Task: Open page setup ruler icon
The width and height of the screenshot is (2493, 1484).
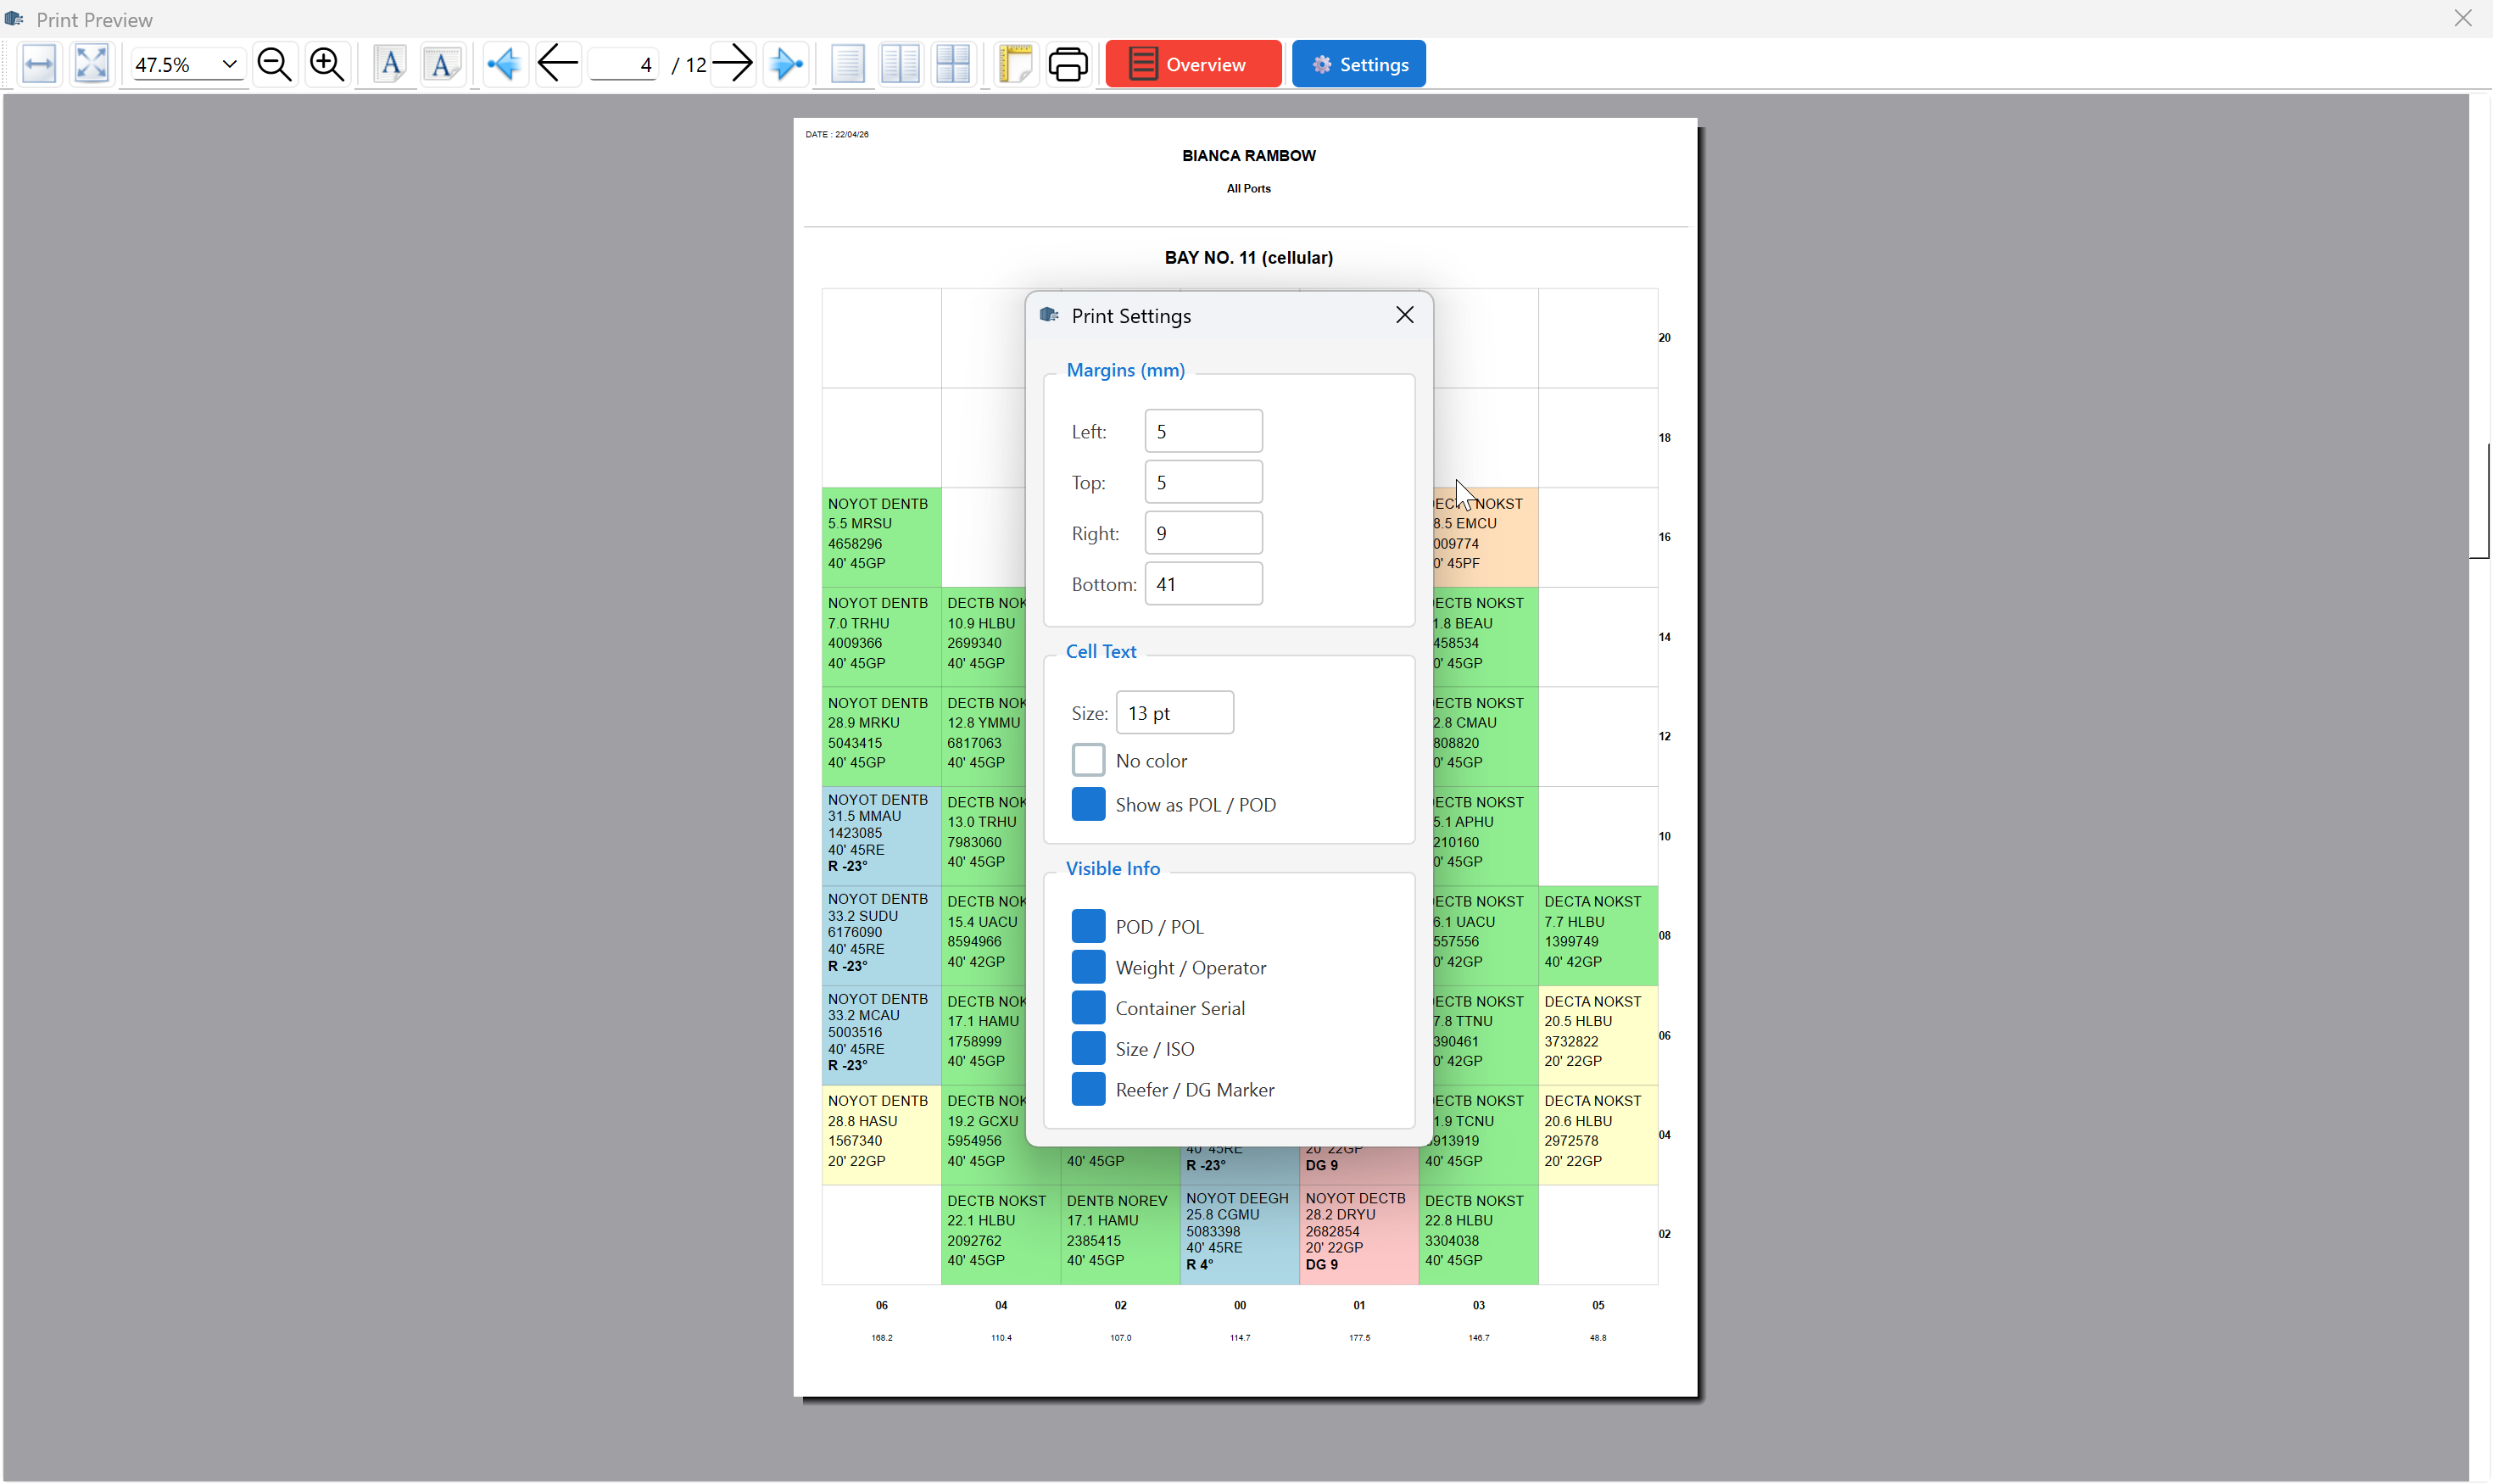Action: (x=1016, y=65)
